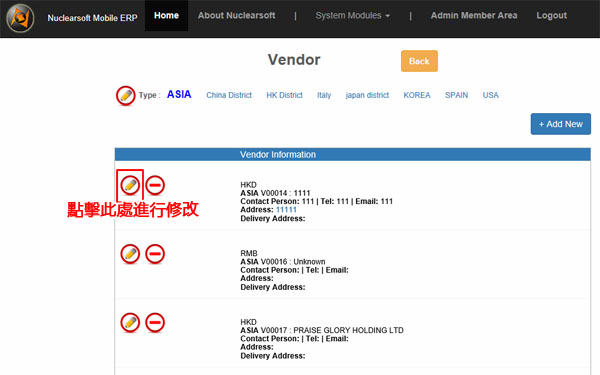
Task: Select the USA vendor type
Action: click(491, 95)
